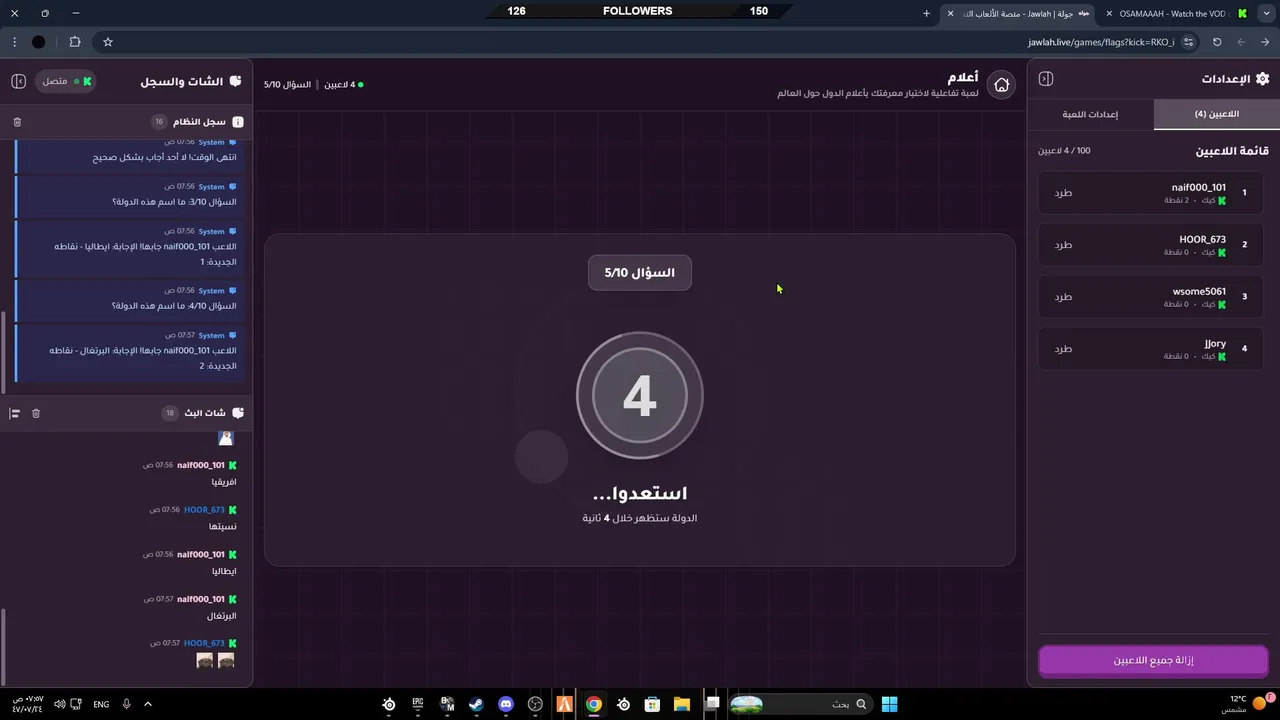
Task: Click the قائمة اللاعبين heading
Action: [1232, 151]
